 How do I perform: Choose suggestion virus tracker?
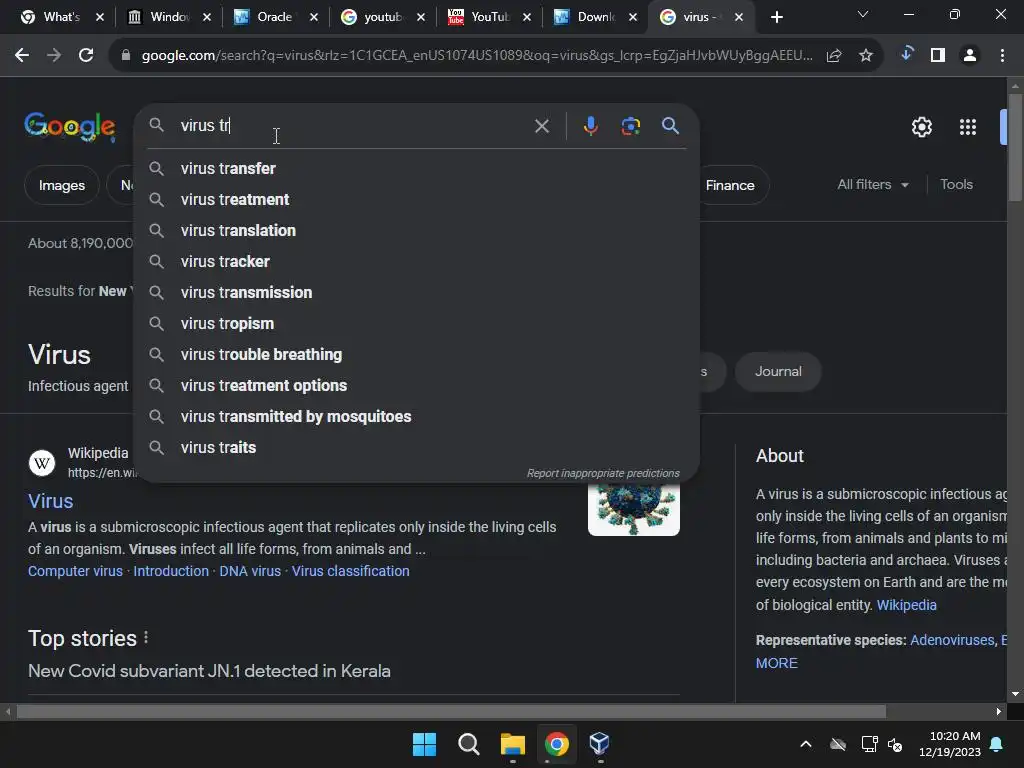click(417, 262)
